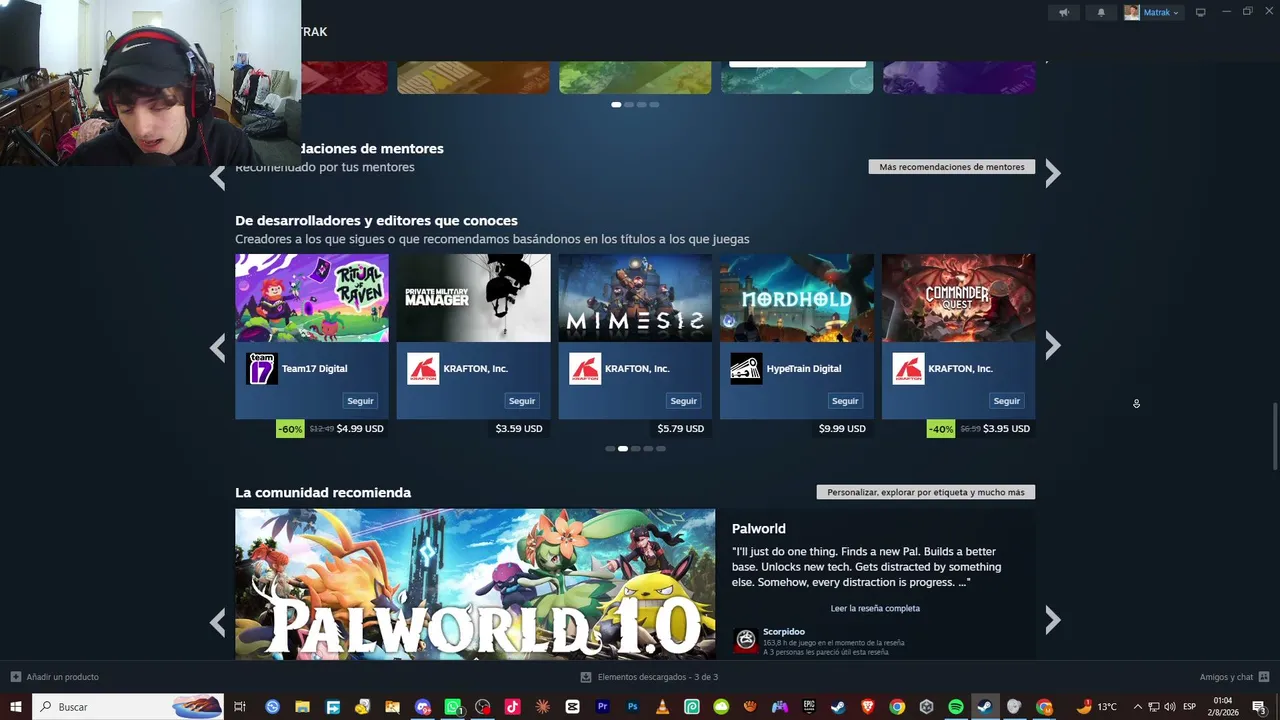Open Más recomendaciones de mentores
1280x720 pixels.
(952, 167)
